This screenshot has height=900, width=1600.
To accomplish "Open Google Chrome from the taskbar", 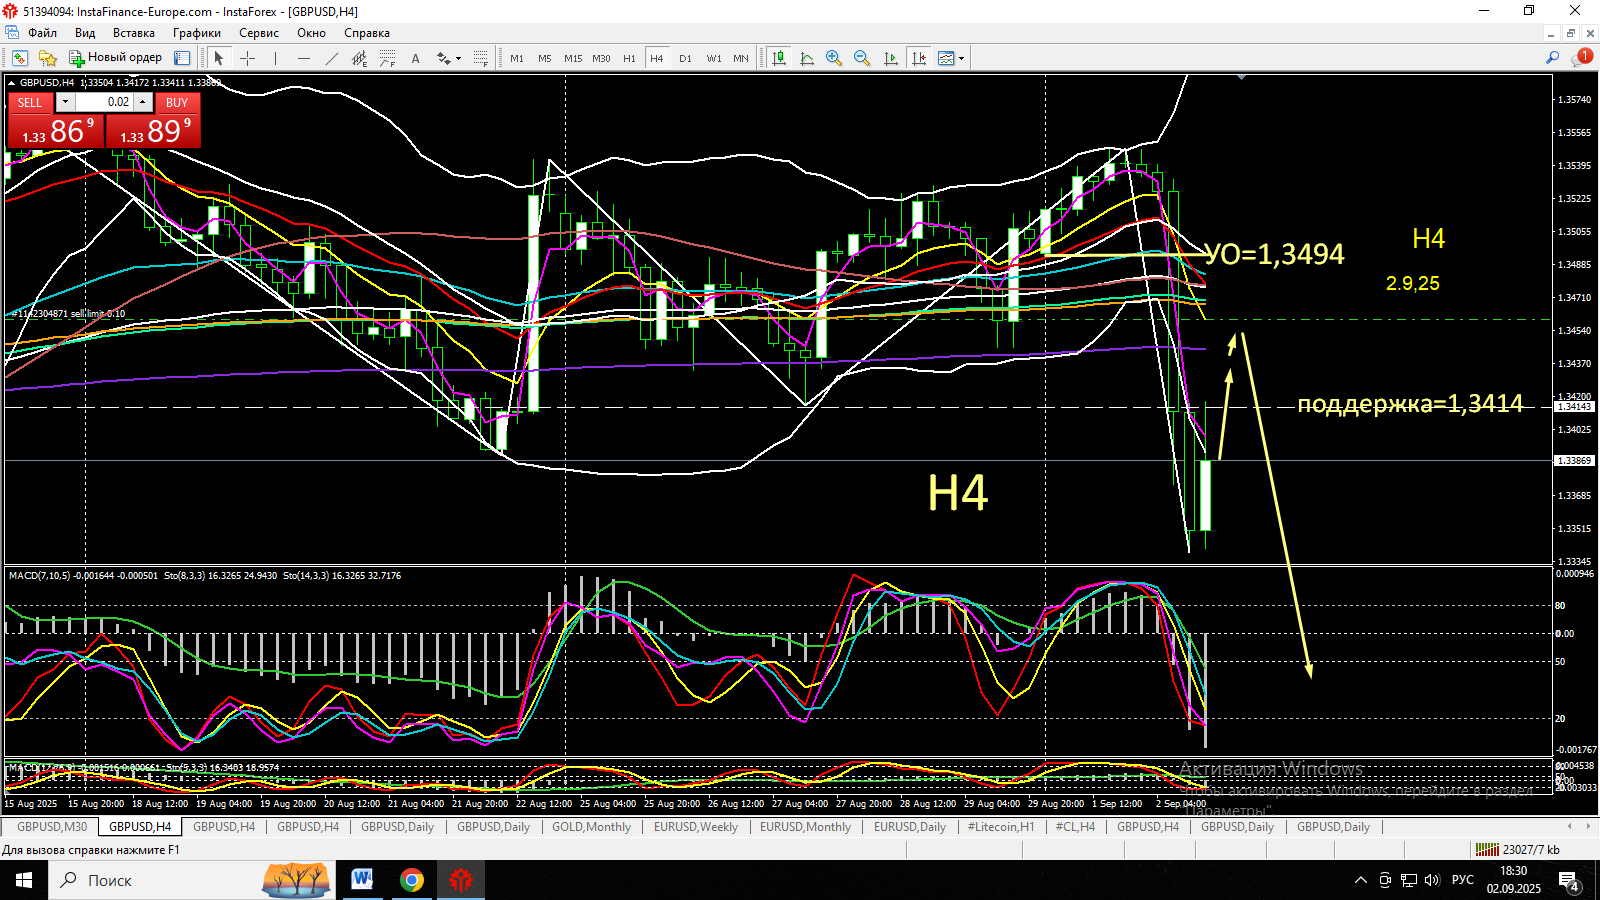I will [x=411, y=880].
